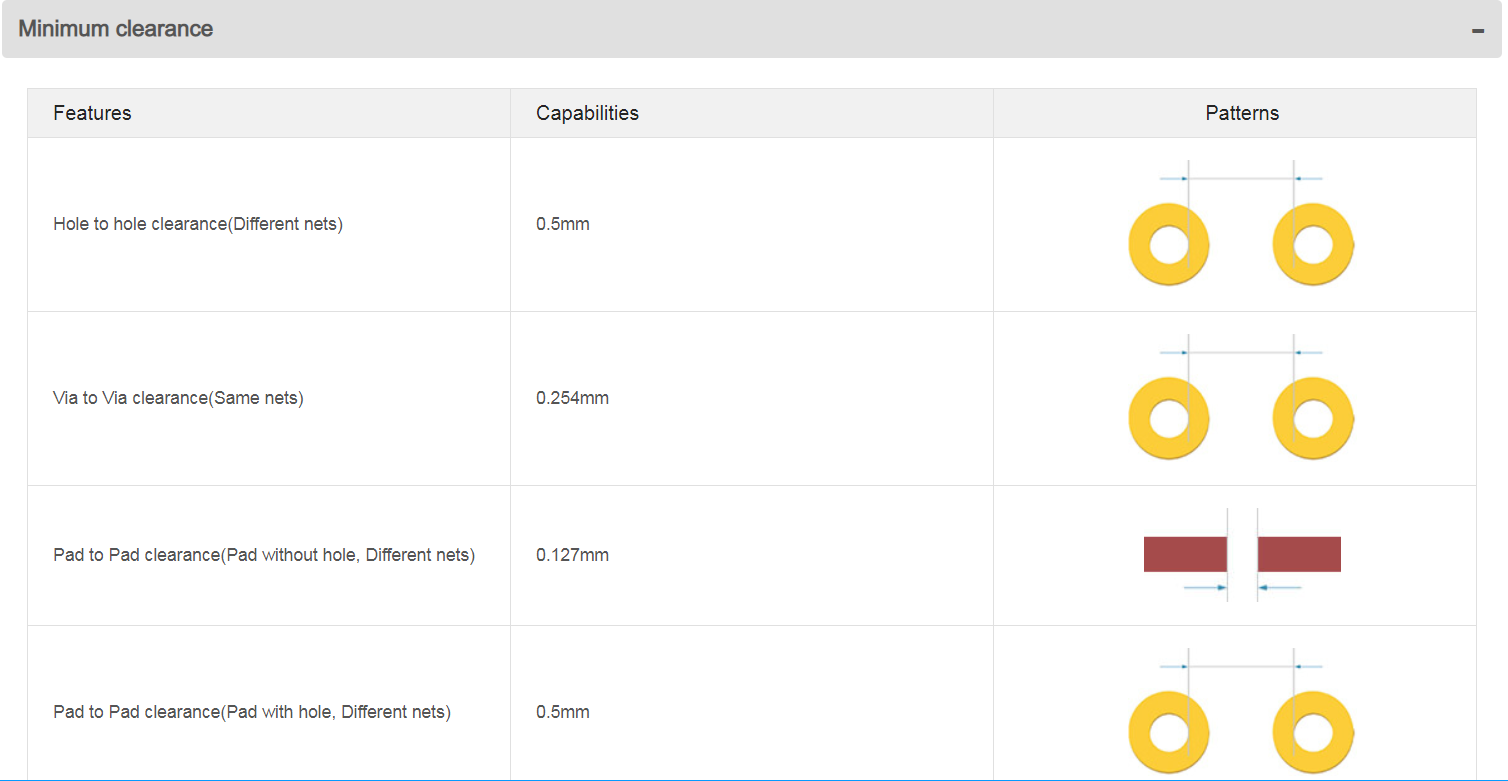Open Pad with hole clearance pattern image

1241,712
